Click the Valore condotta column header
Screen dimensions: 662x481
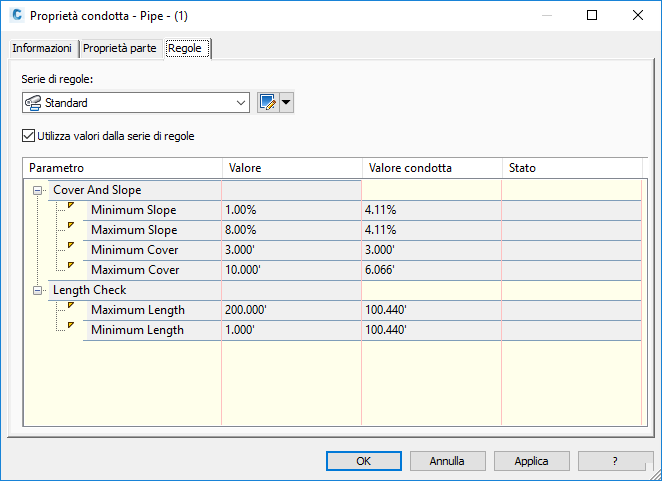[x=430, y=168]
